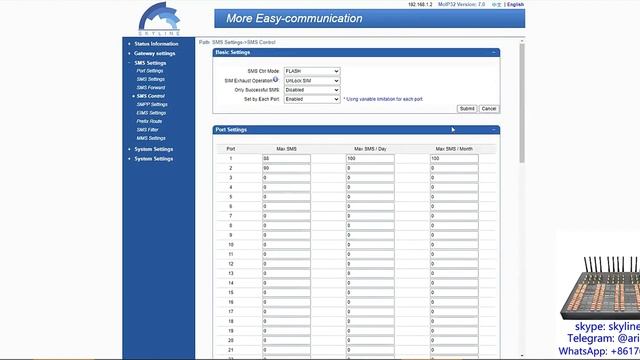Open SMPP Settings in sidebar

(x=152, y=104)
